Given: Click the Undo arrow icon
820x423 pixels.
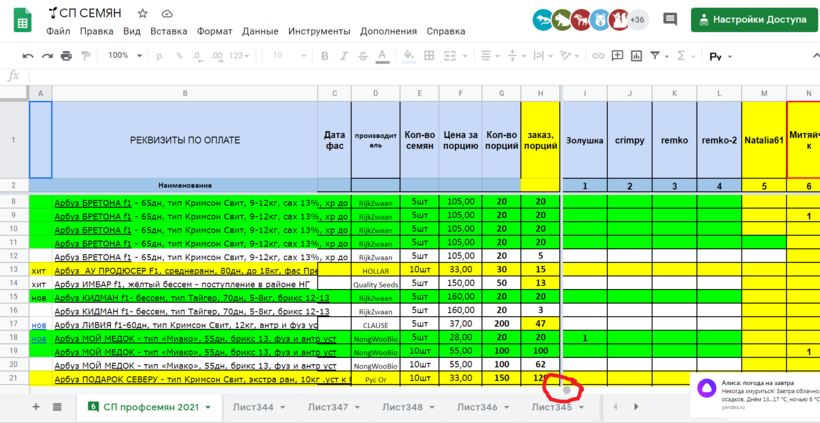Looking at the screenshot, I should tap(27, 56).
